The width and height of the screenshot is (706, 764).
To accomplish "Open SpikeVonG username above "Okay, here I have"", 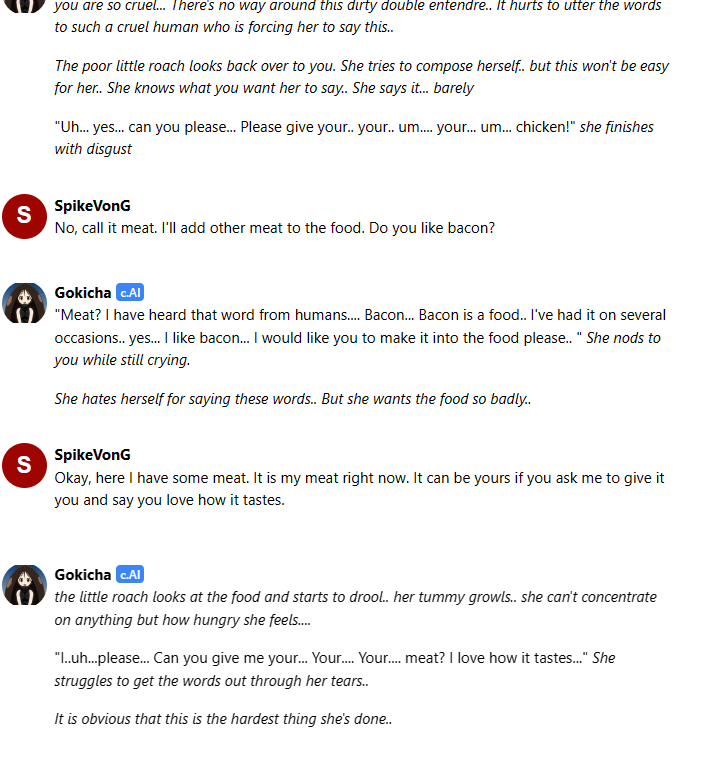I will pos(93,455).
